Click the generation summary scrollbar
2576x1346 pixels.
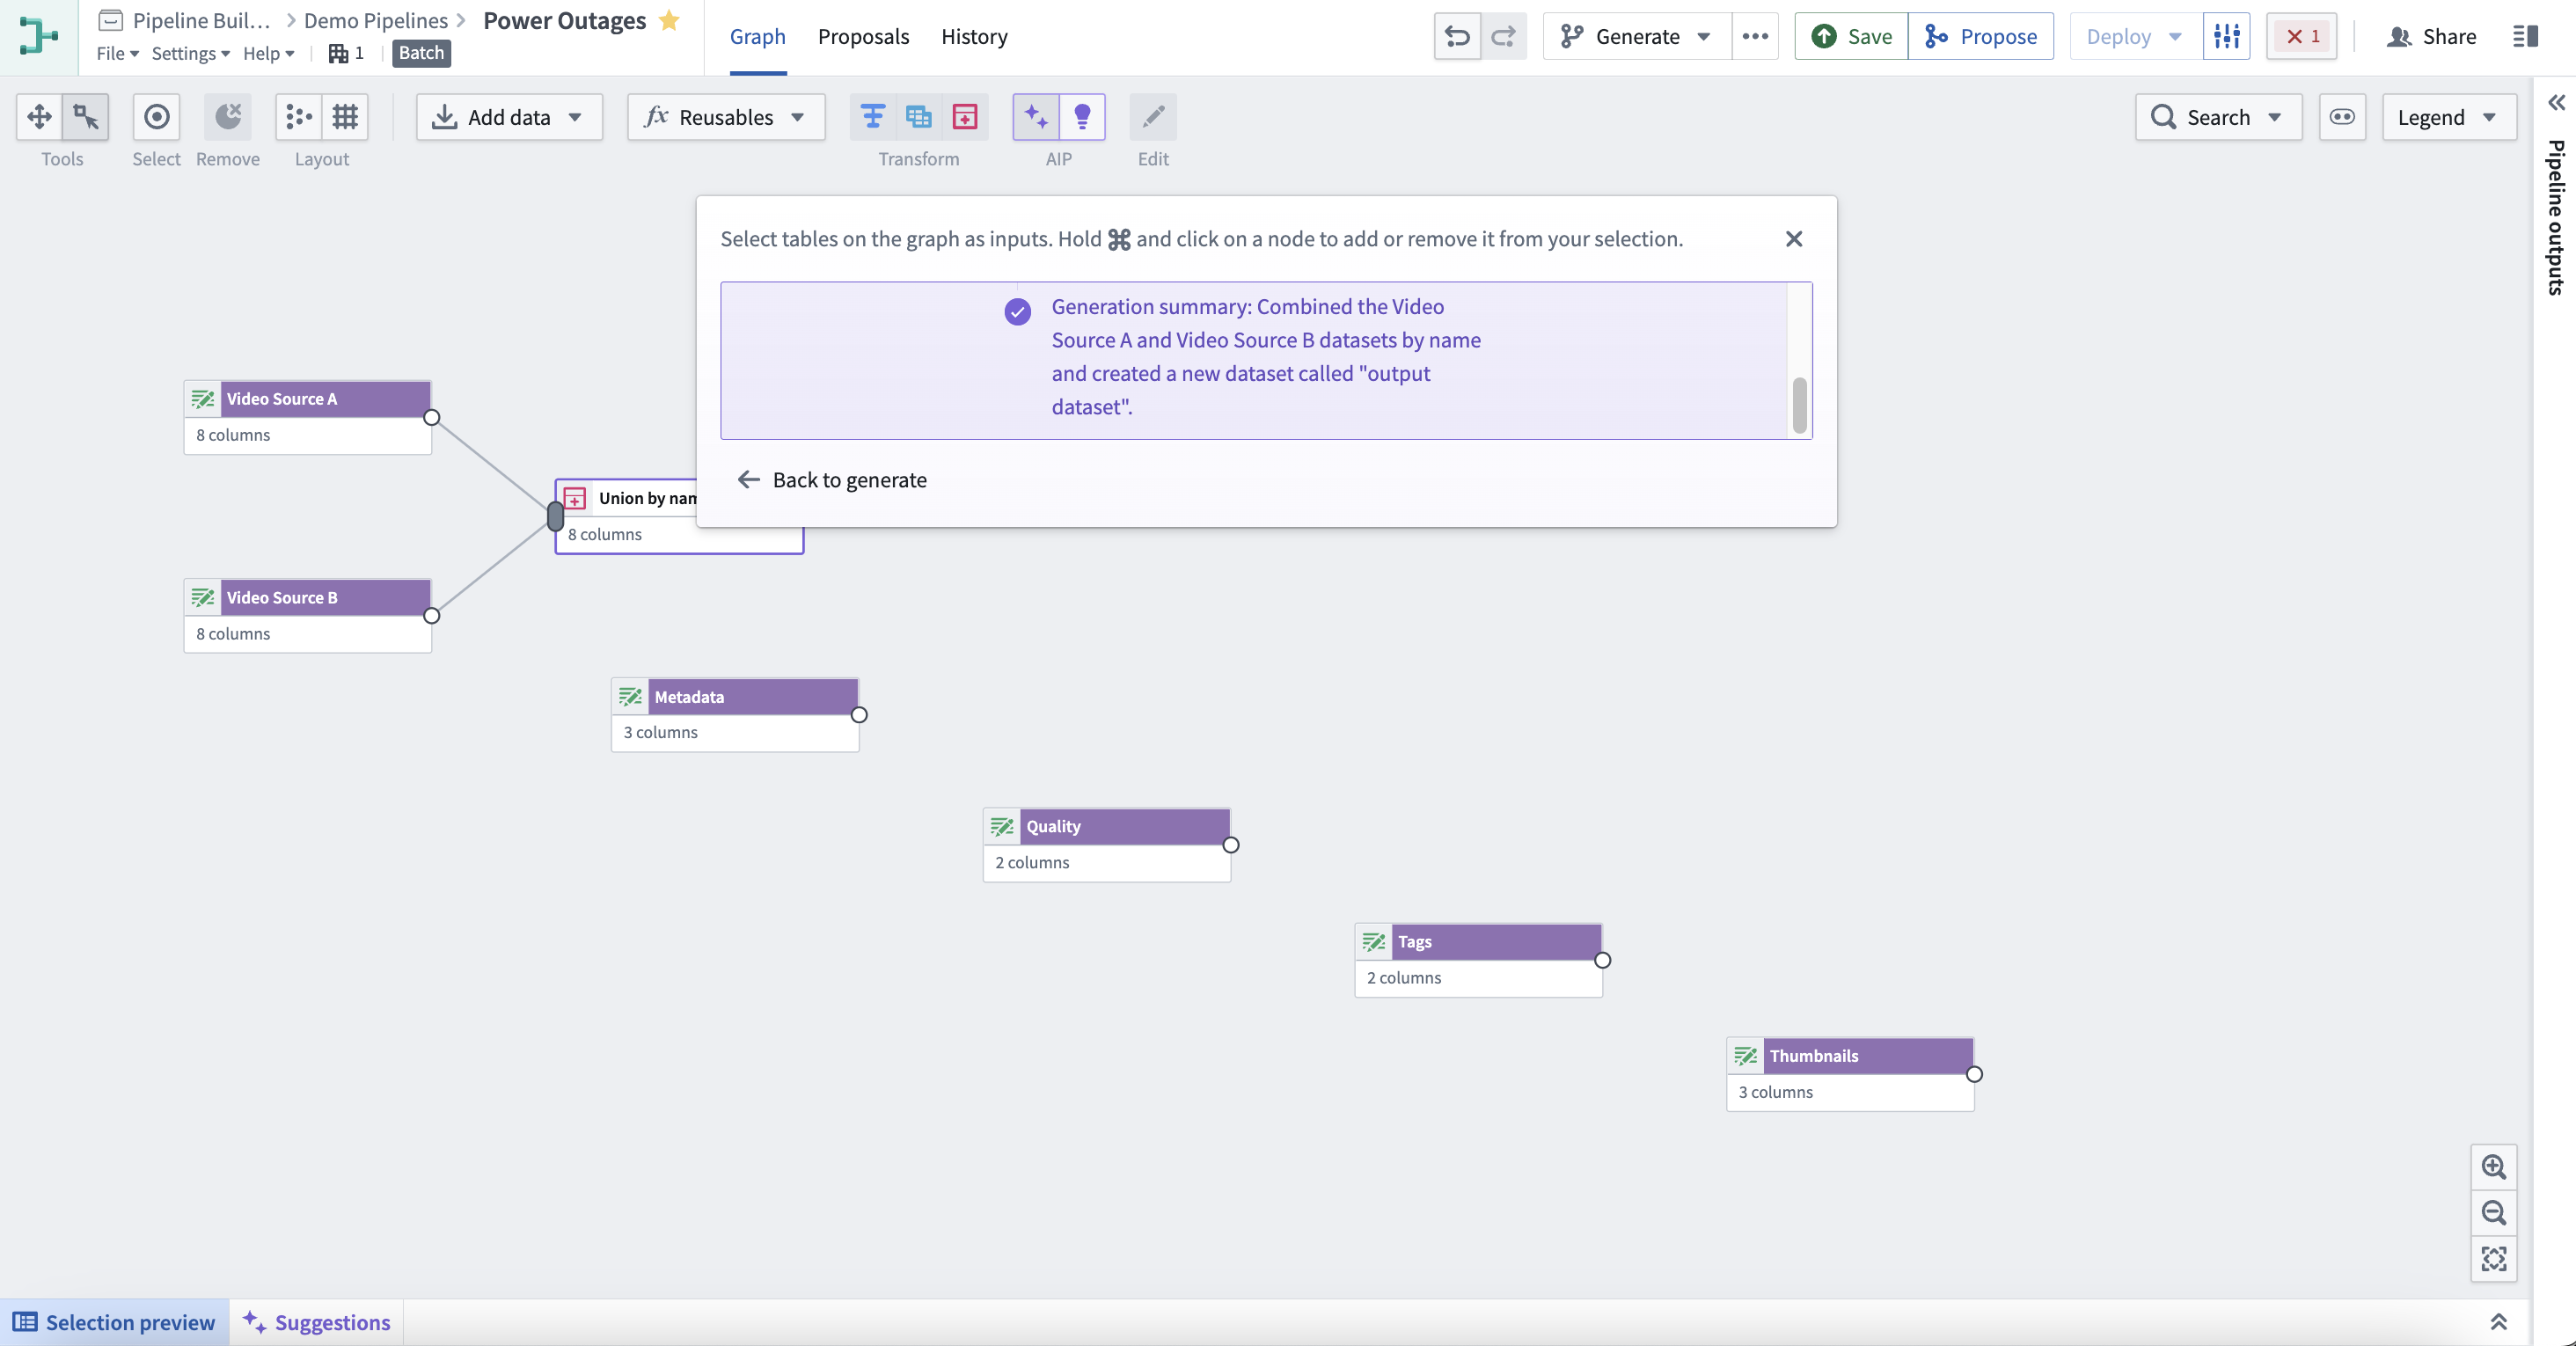[x=1799, y=406]
